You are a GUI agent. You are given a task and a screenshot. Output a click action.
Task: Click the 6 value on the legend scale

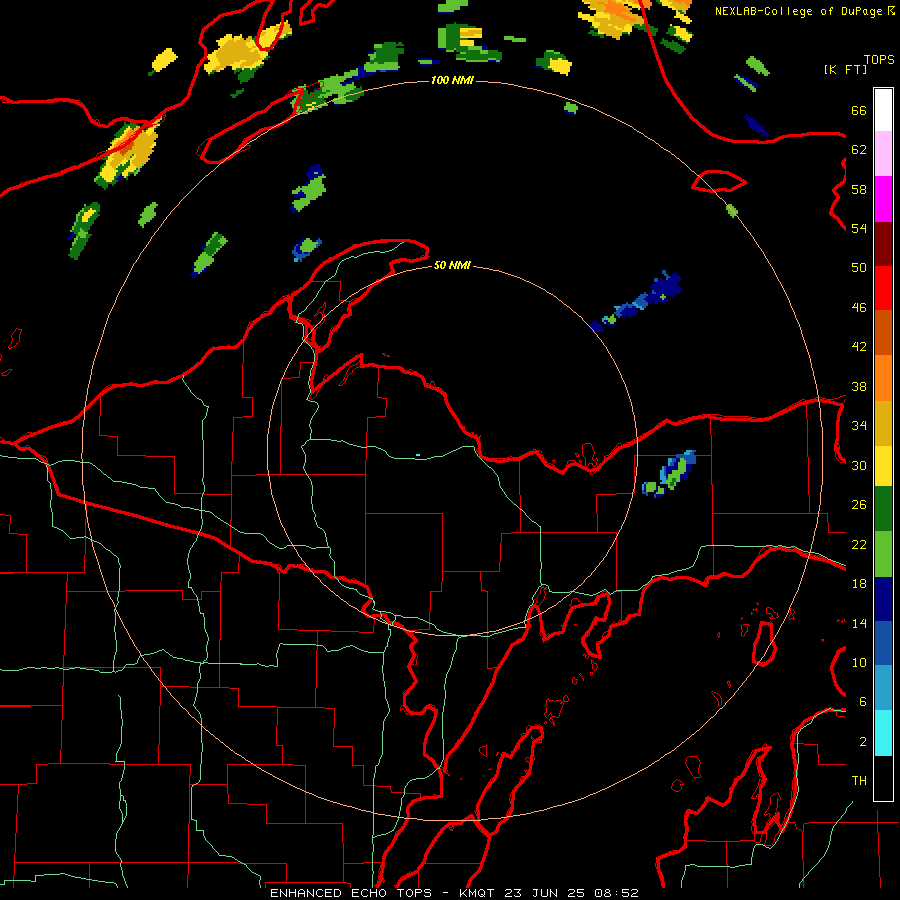[x=863, y=702]
